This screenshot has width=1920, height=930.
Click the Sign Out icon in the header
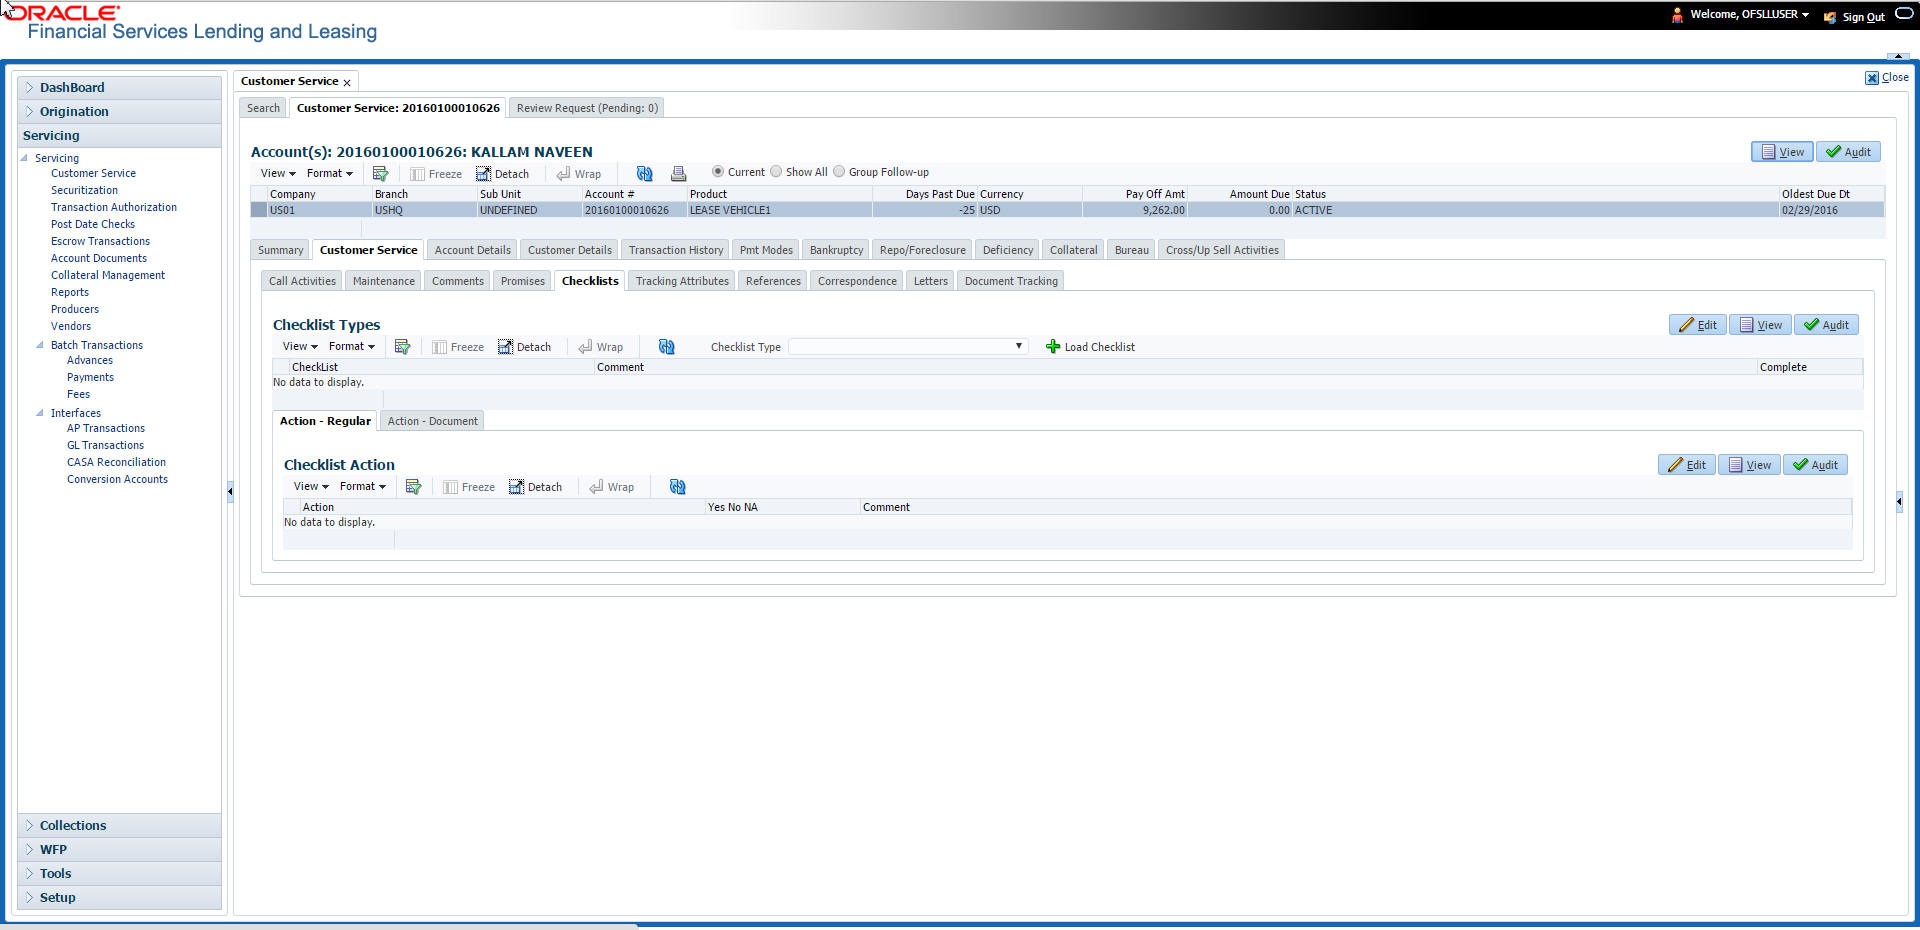pos(1830,17)
